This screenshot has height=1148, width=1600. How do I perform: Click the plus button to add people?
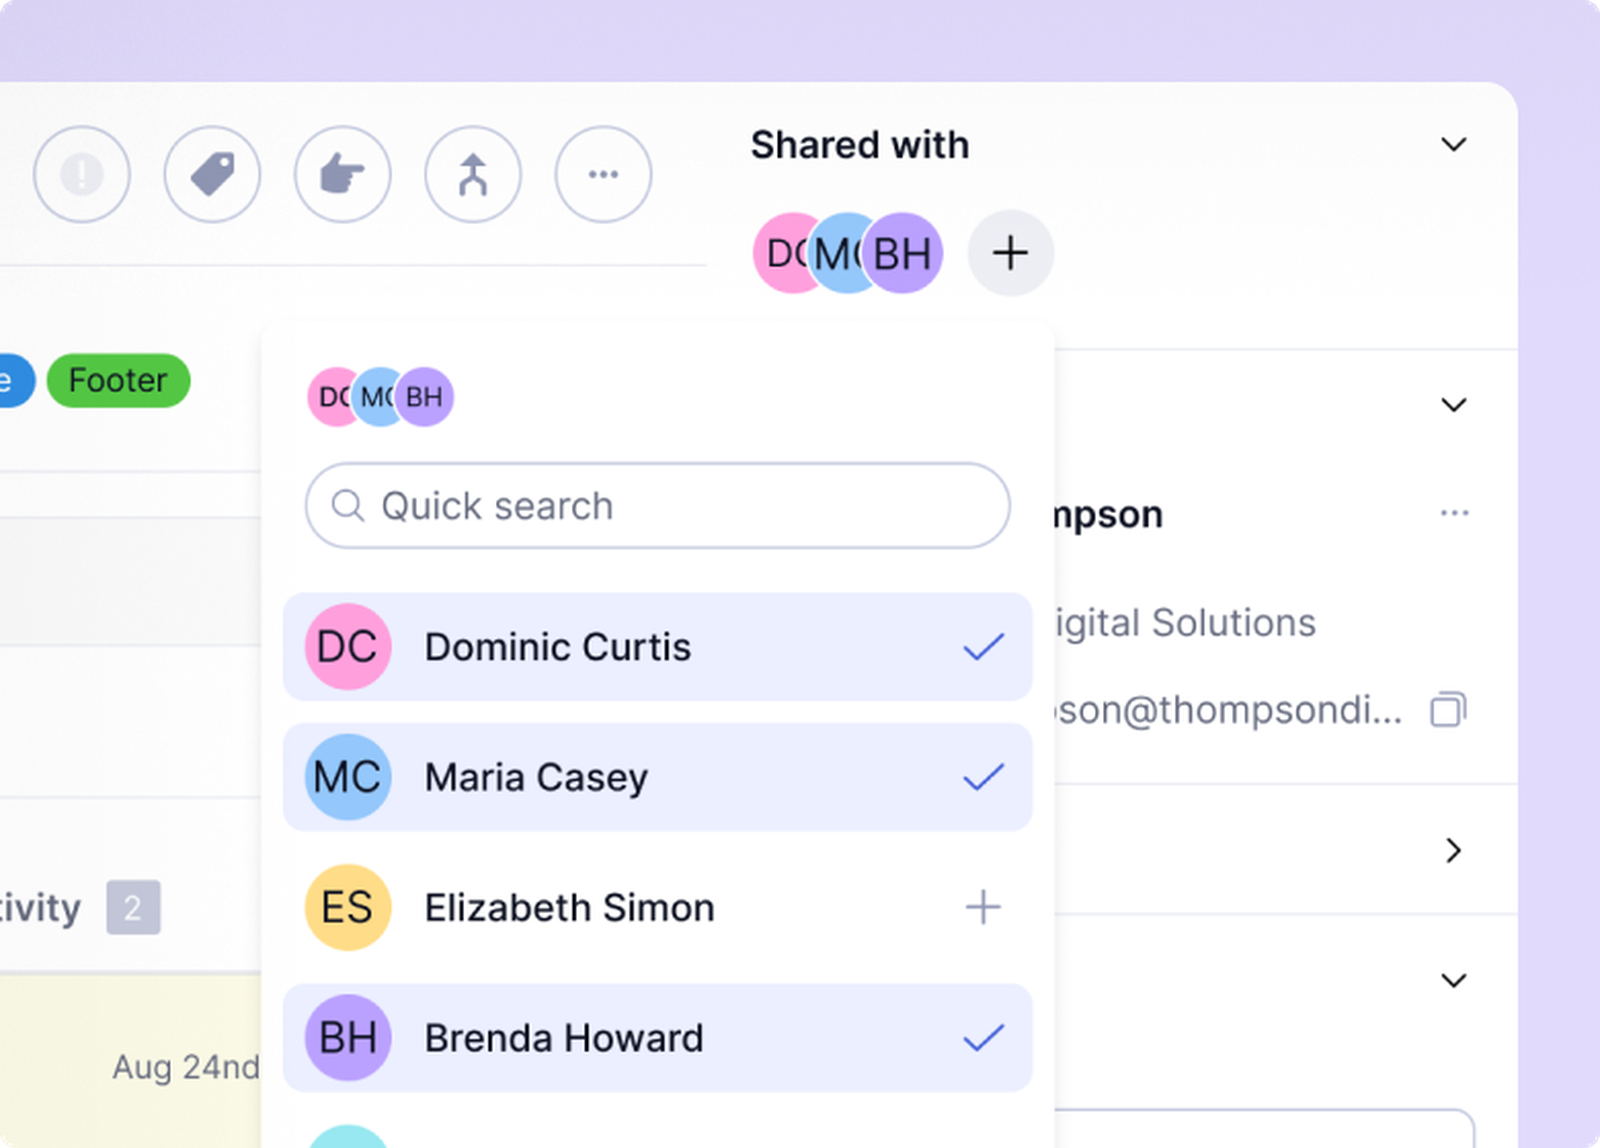point(1010,253)
